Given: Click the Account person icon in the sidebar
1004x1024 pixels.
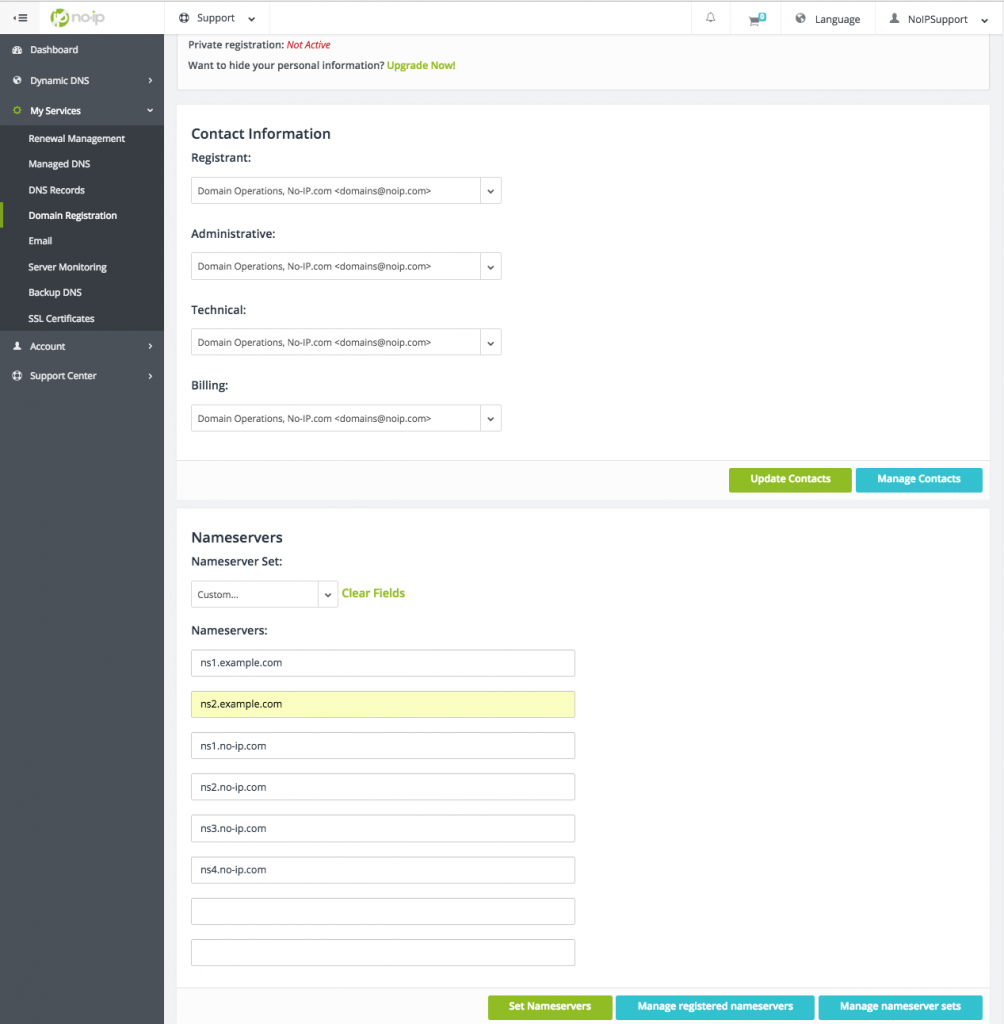Looking at the screenshot, I should pyautogui.click(x=18, y=346).
